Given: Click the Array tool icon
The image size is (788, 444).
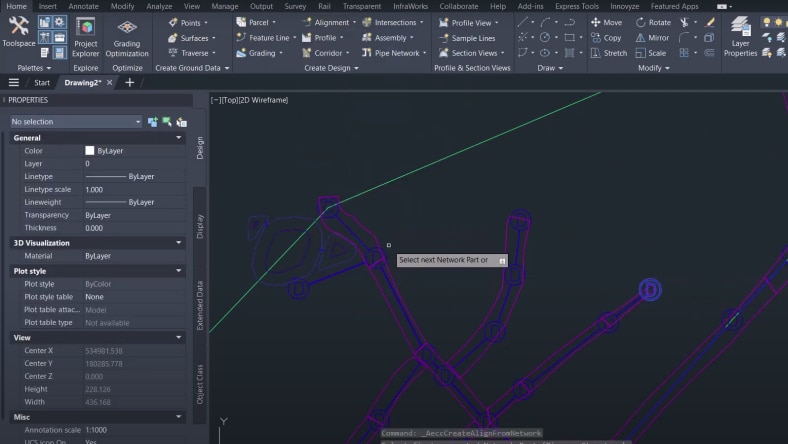Looking at the screenshot, I should [x=684, y=52].
